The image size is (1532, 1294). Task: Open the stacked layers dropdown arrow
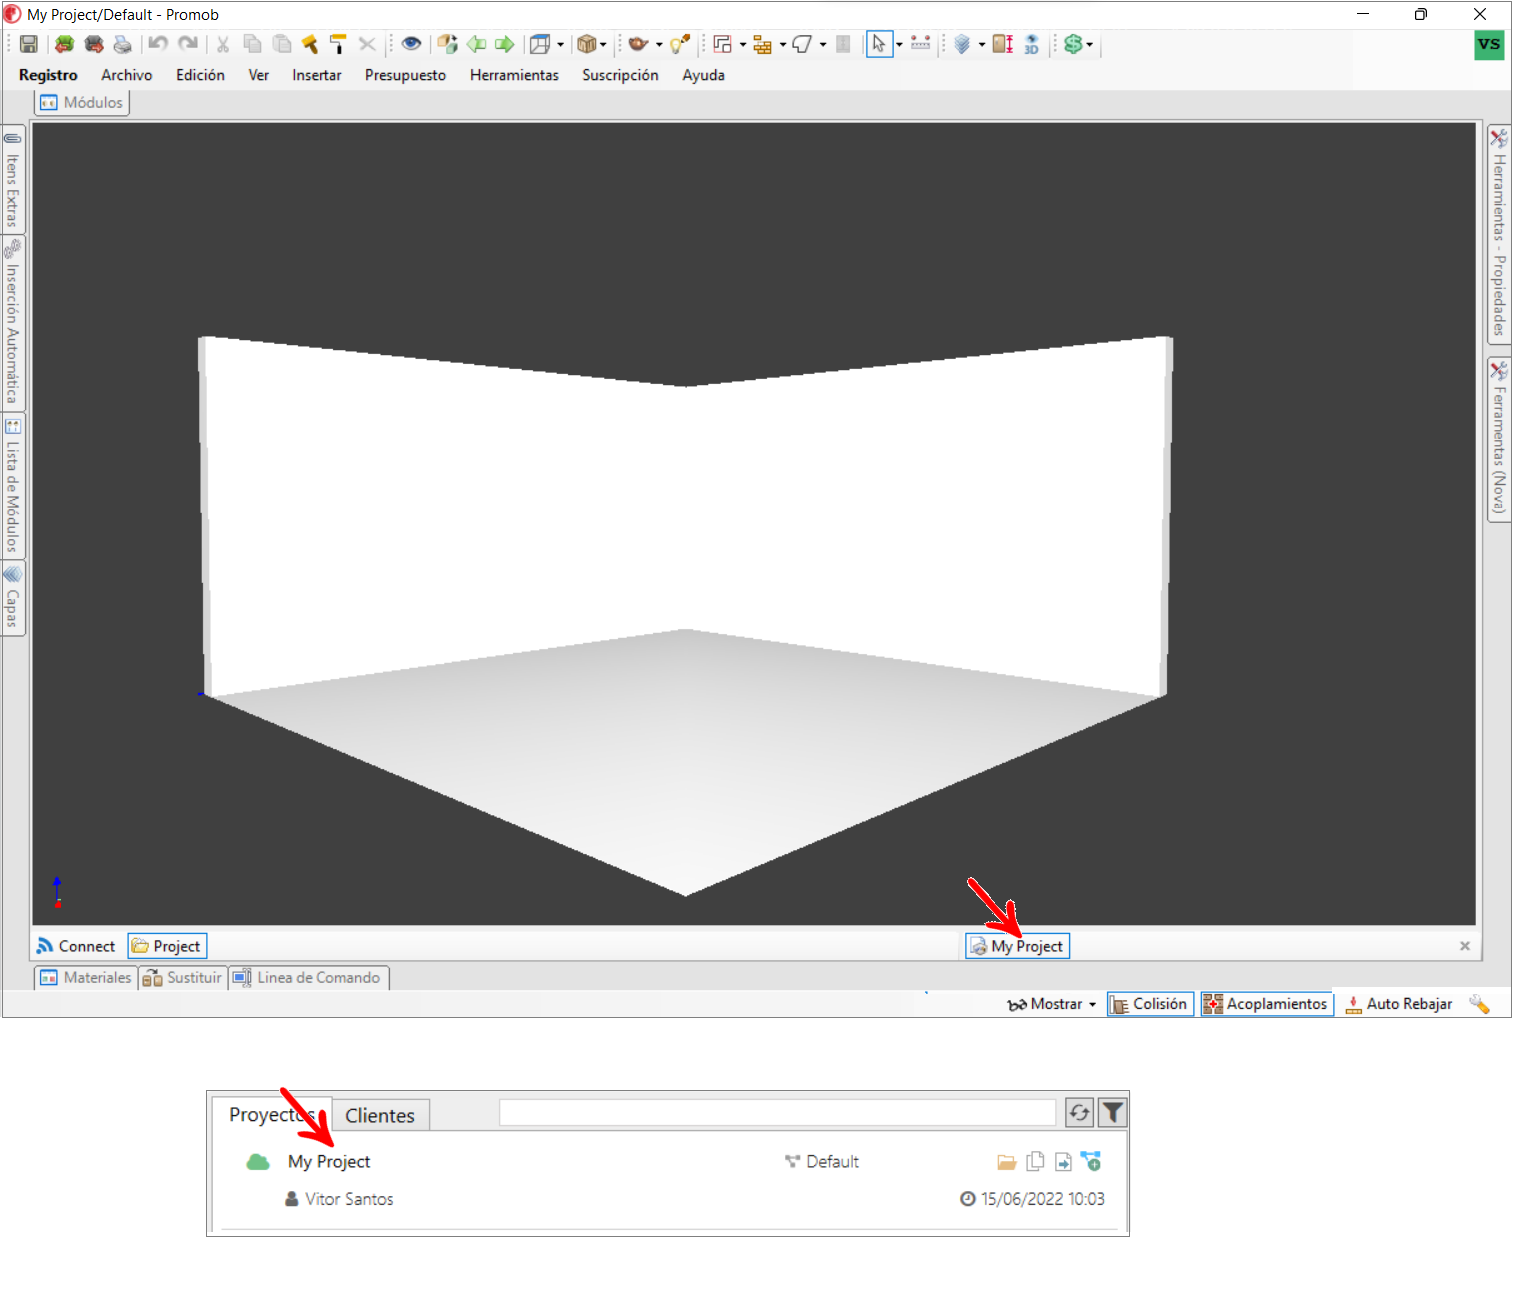click(x=982, y=44)
